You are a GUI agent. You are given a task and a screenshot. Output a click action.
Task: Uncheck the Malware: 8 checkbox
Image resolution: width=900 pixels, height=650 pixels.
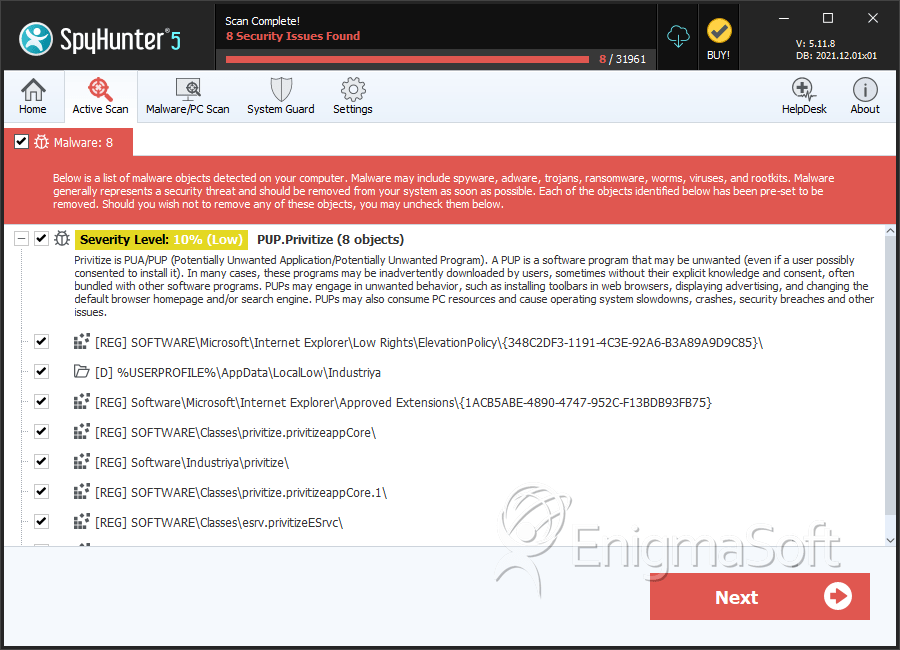point(21,142)
